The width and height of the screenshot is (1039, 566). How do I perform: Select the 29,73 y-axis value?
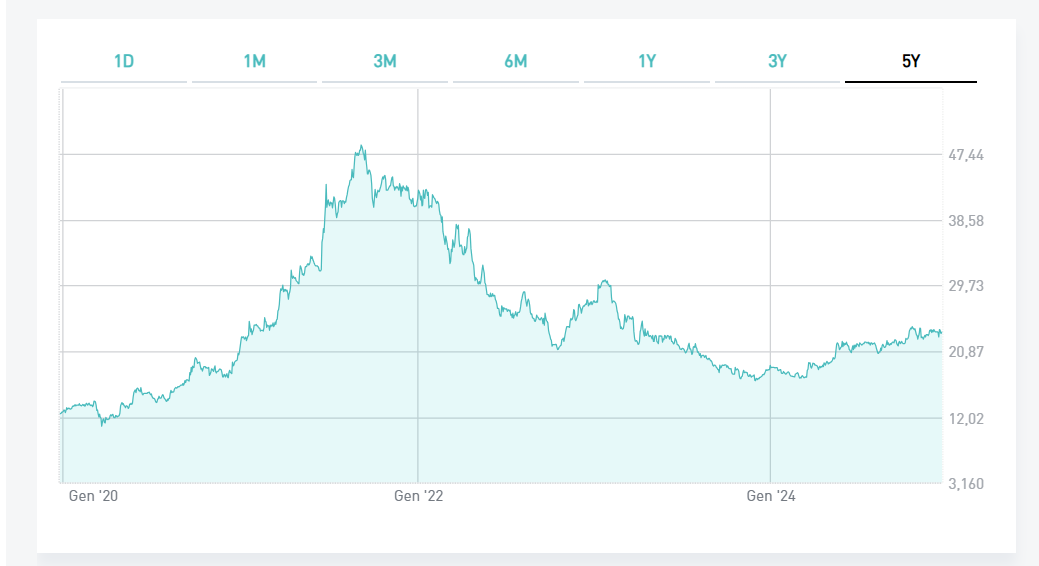966,286
